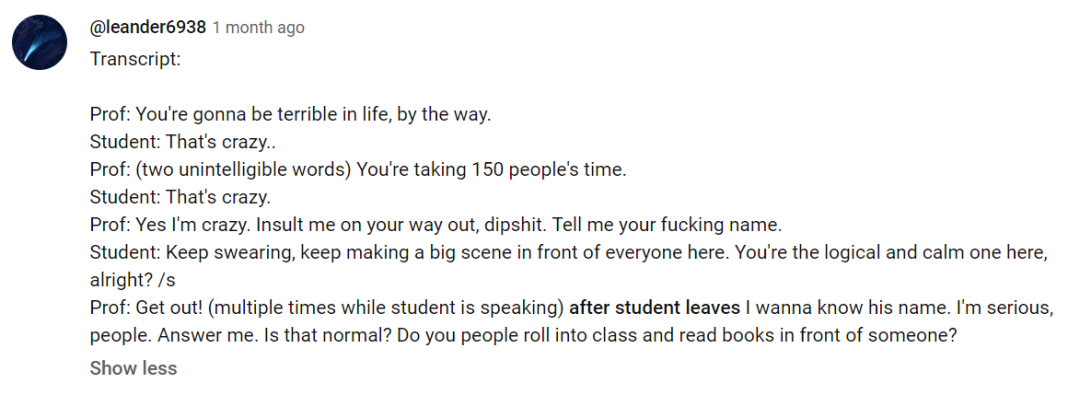Open the commenter's comet profile avatar
This screenshot has height=395, width=1080.
click(x=39, y=42)
